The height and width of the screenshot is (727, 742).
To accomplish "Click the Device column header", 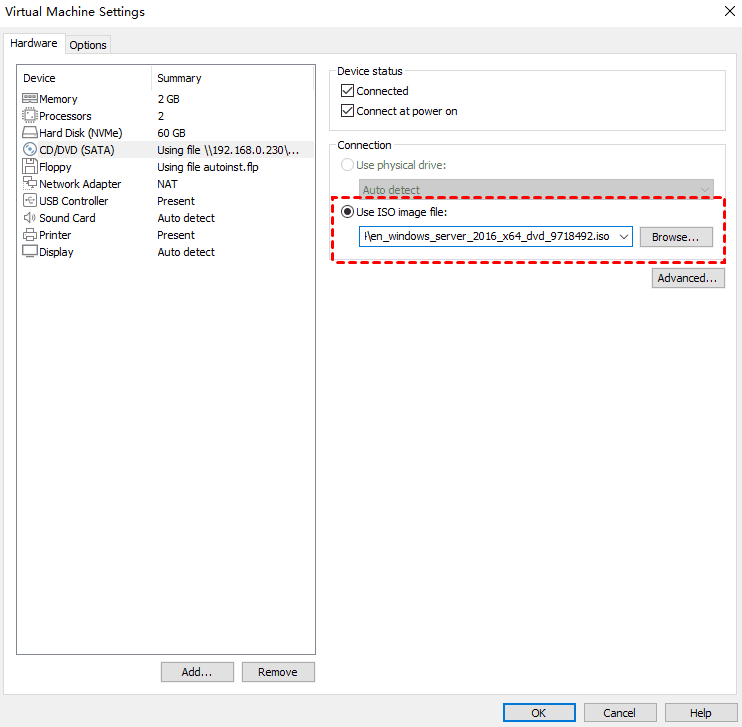I will click(x=39, y=78).
